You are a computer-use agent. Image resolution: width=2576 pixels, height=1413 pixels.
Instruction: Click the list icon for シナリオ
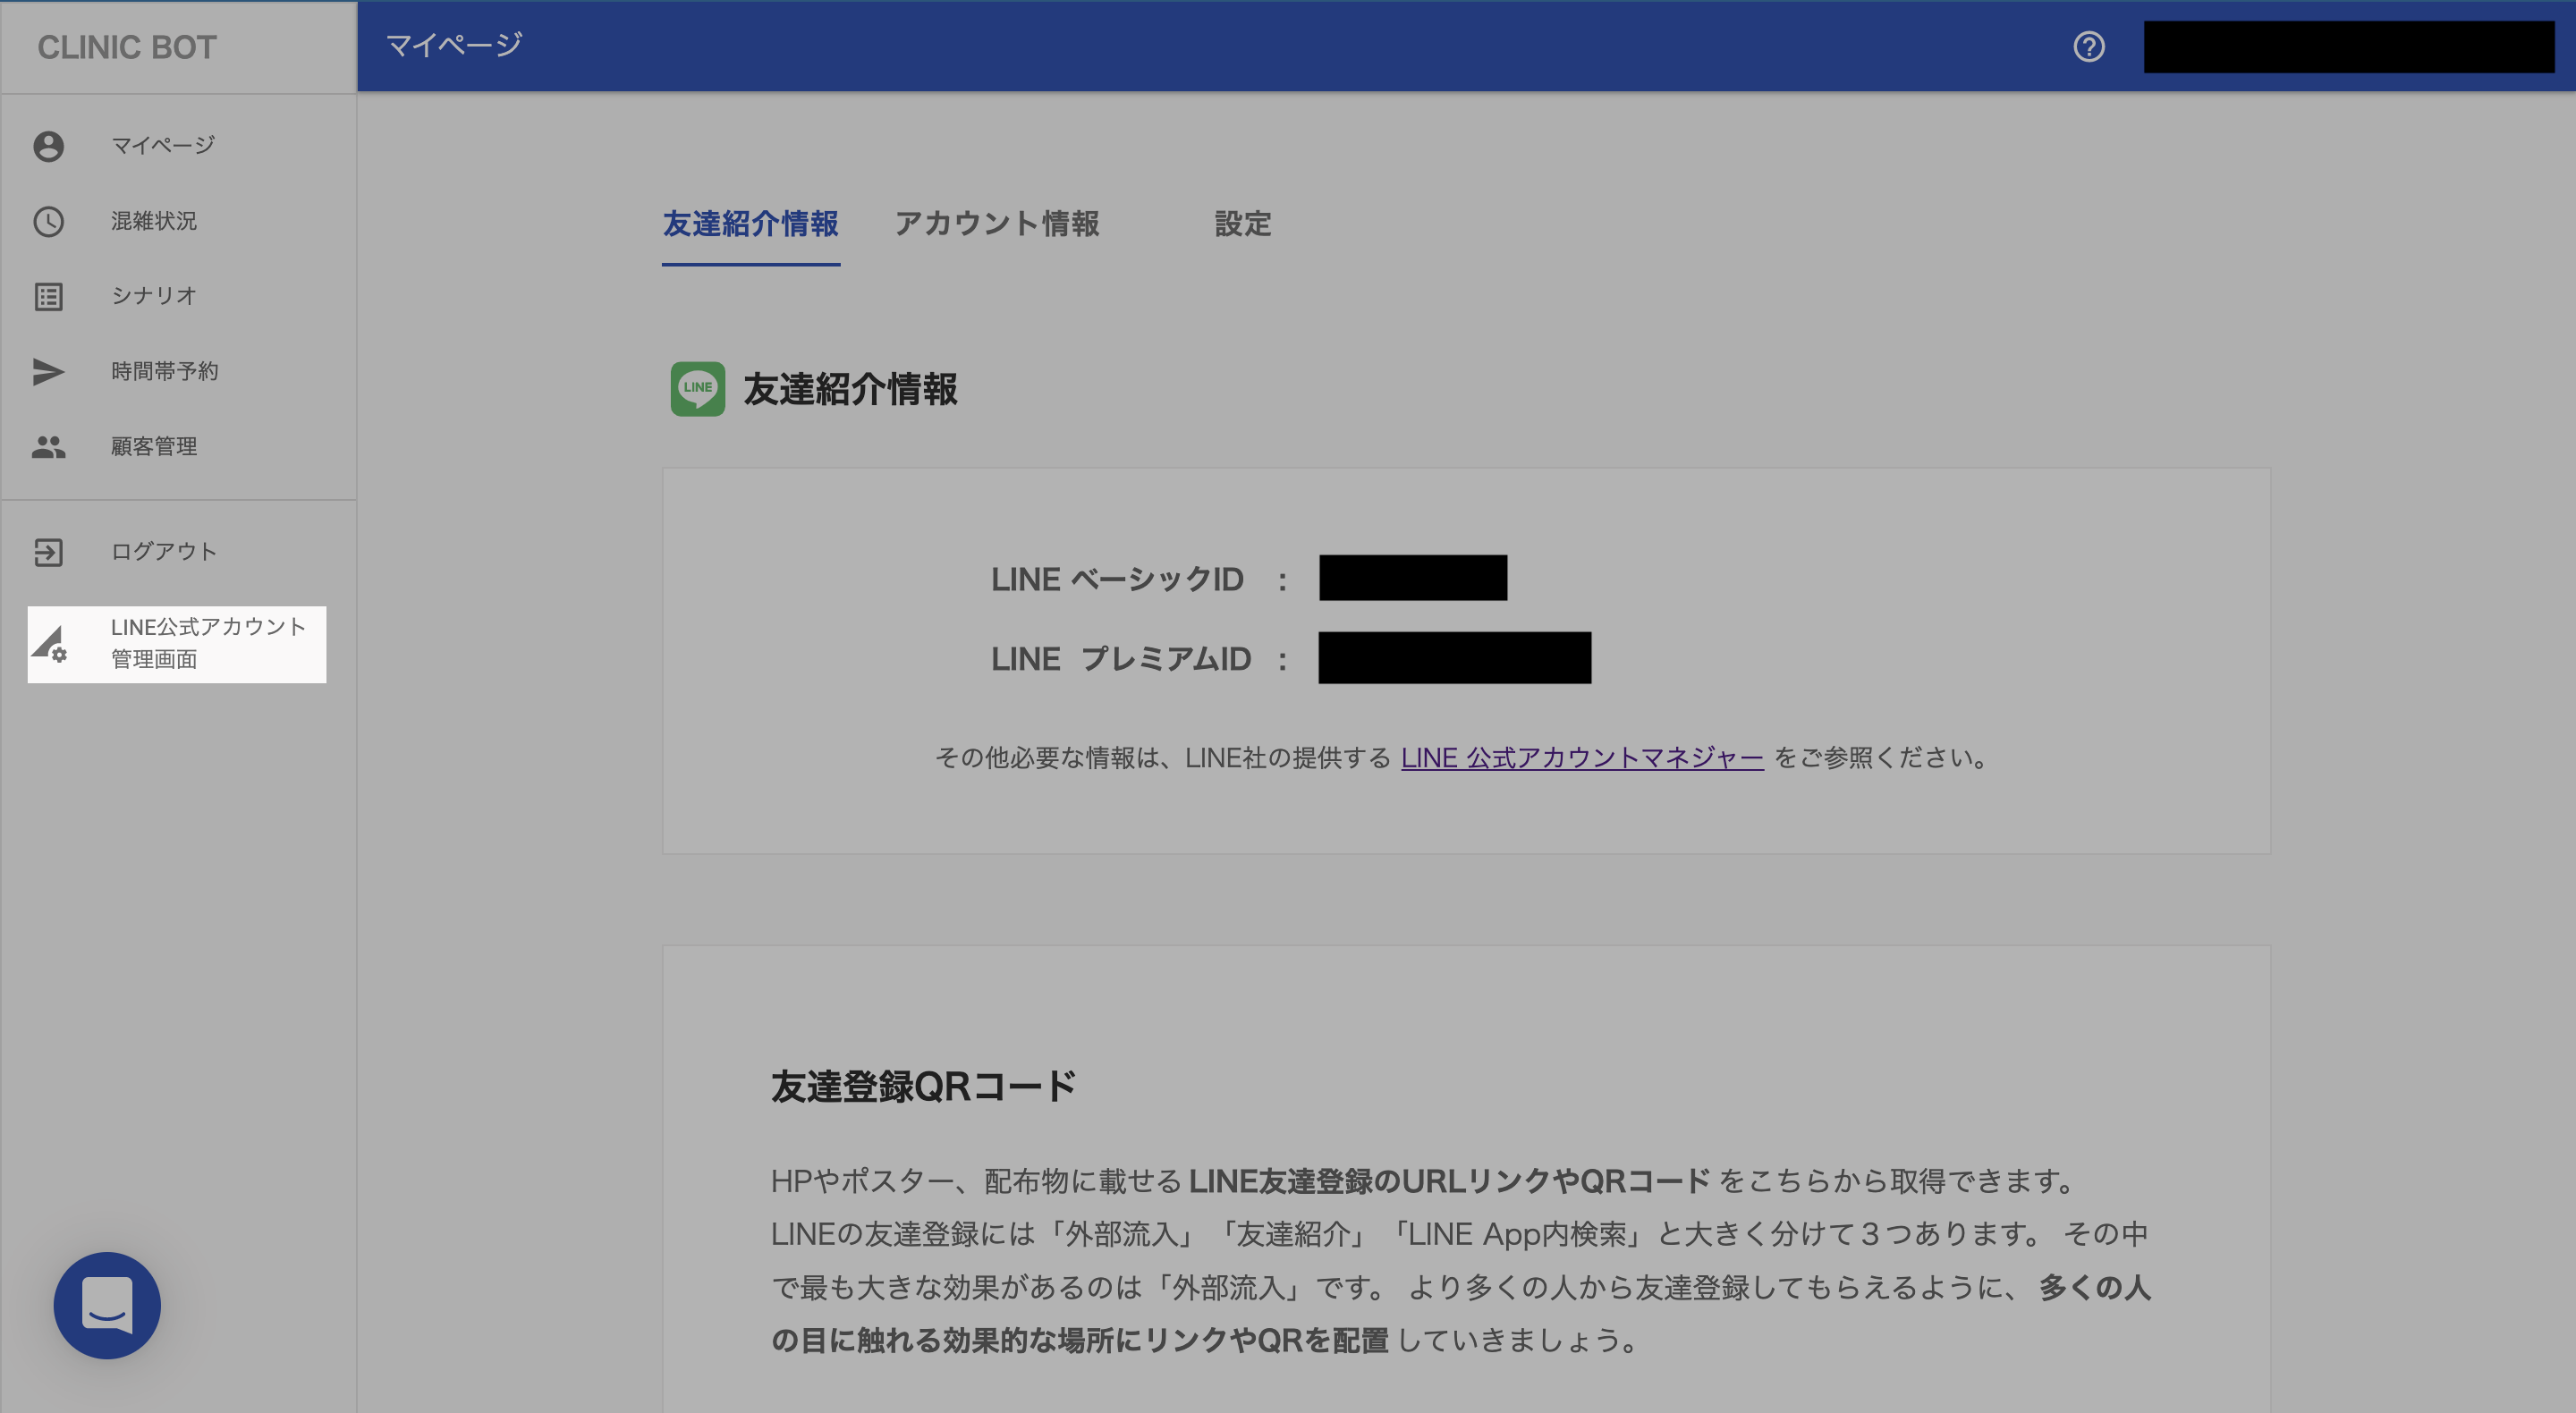48,296
